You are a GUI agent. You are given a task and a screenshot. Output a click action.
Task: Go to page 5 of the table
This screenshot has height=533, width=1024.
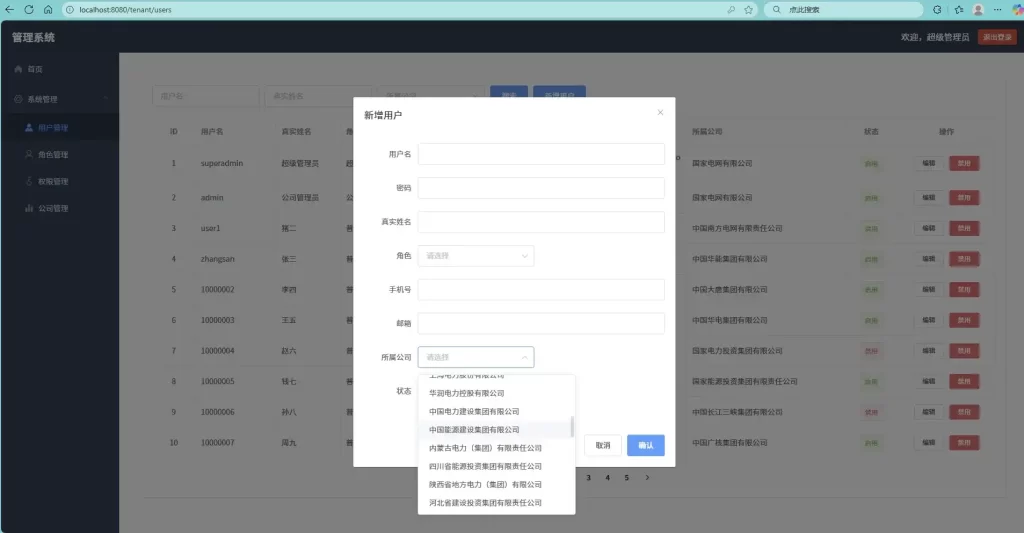[x=626, y=477]
